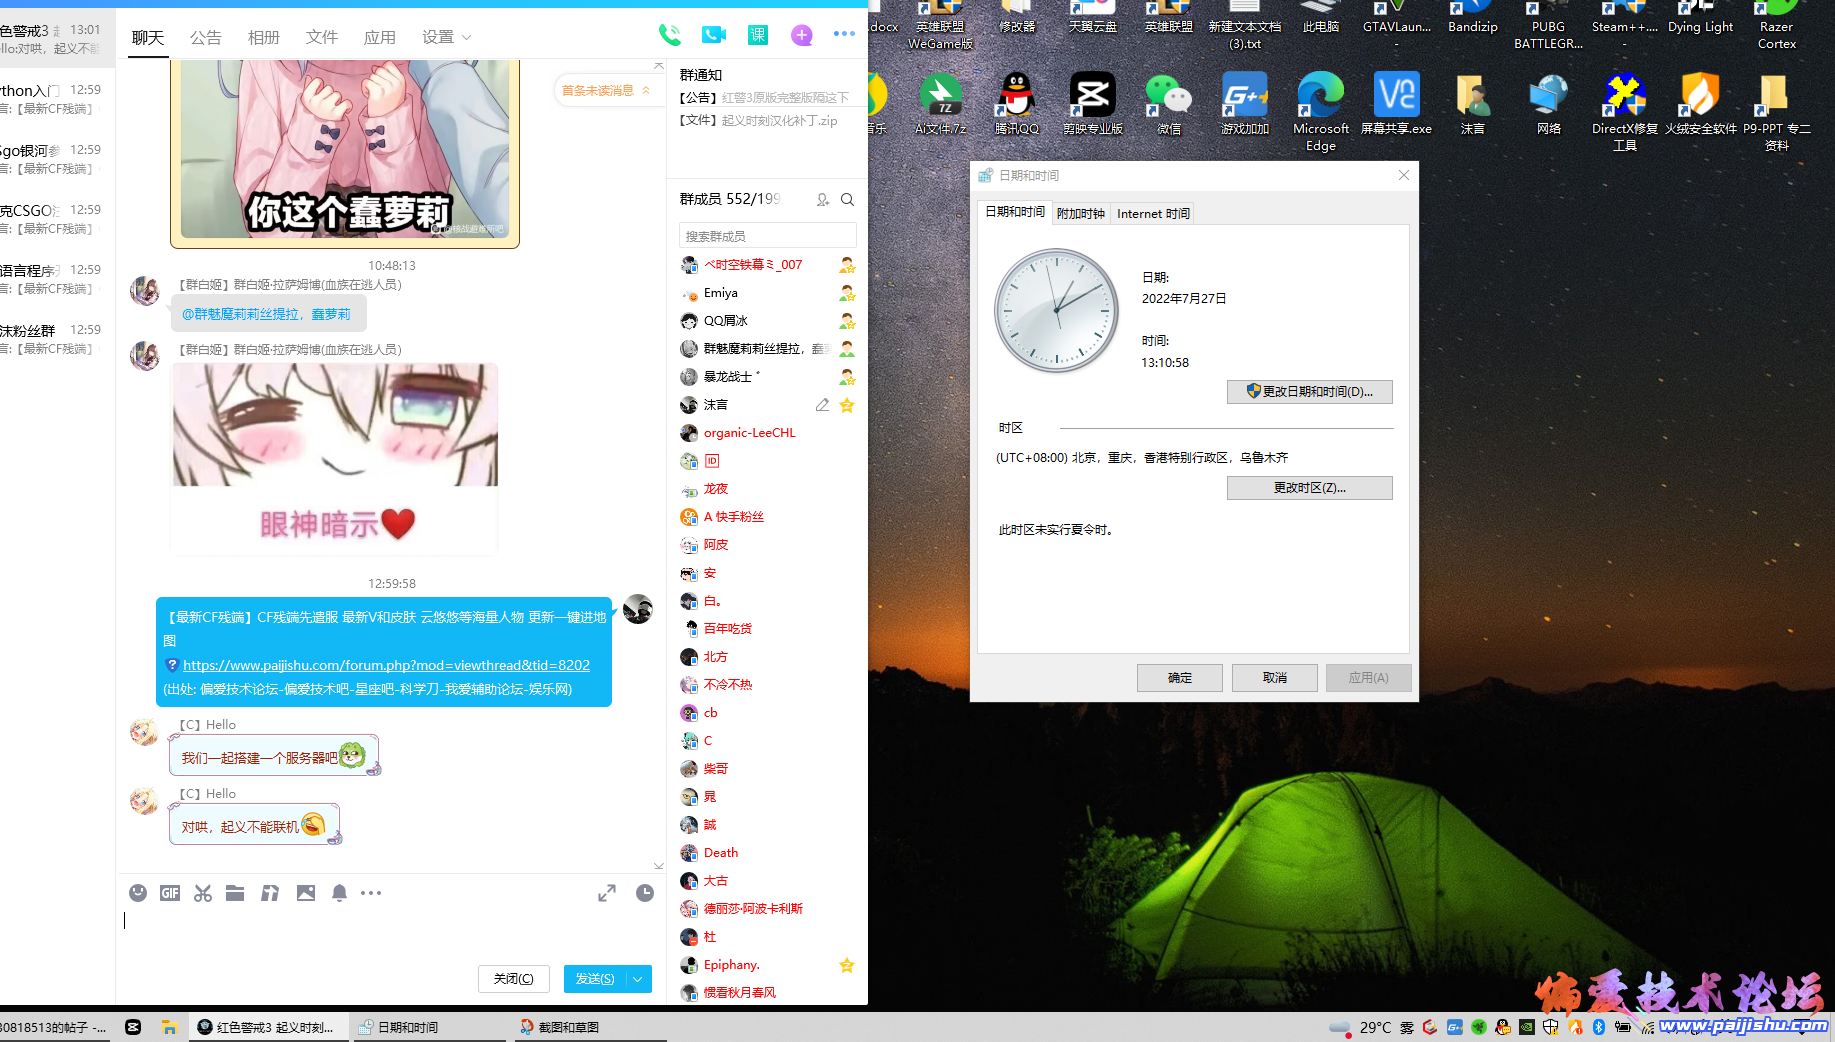1835x1042 pixels.
Task: Select the 日期和时间 tab in dialog
Action: [x=1014, y=212]
